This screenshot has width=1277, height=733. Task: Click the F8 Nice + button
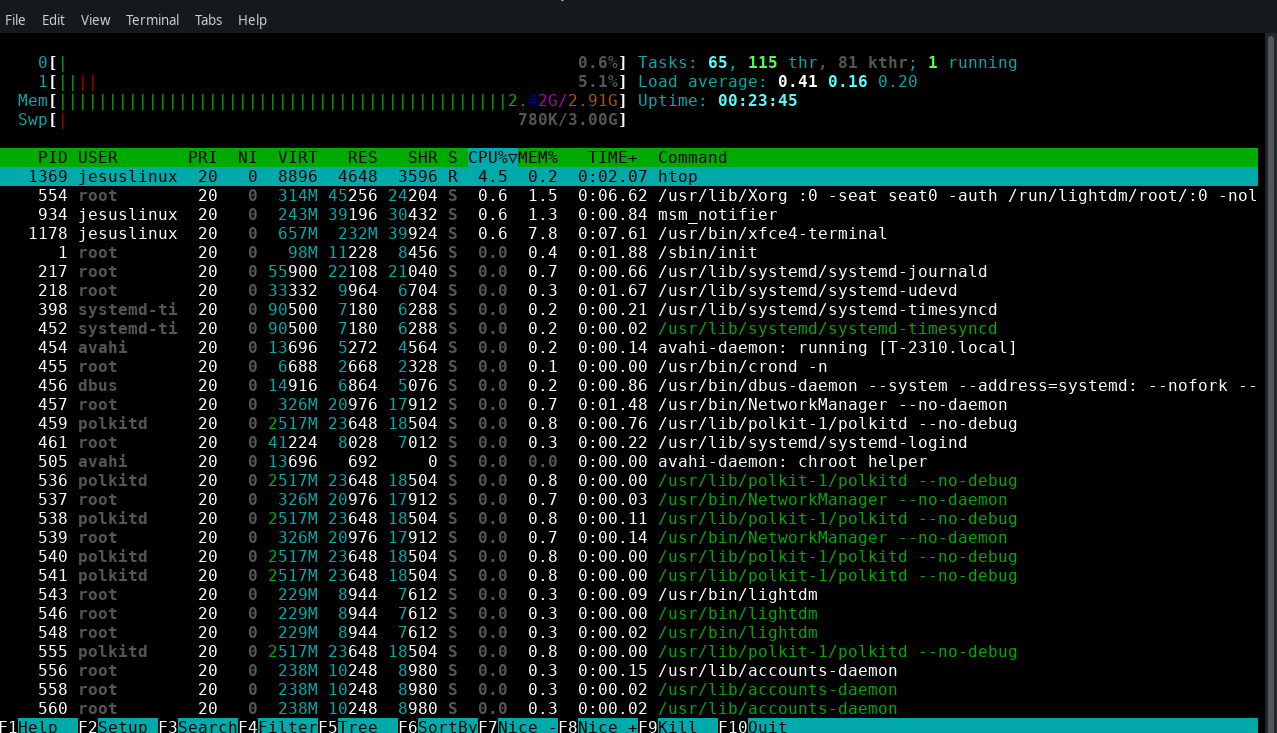pos(598,727)
